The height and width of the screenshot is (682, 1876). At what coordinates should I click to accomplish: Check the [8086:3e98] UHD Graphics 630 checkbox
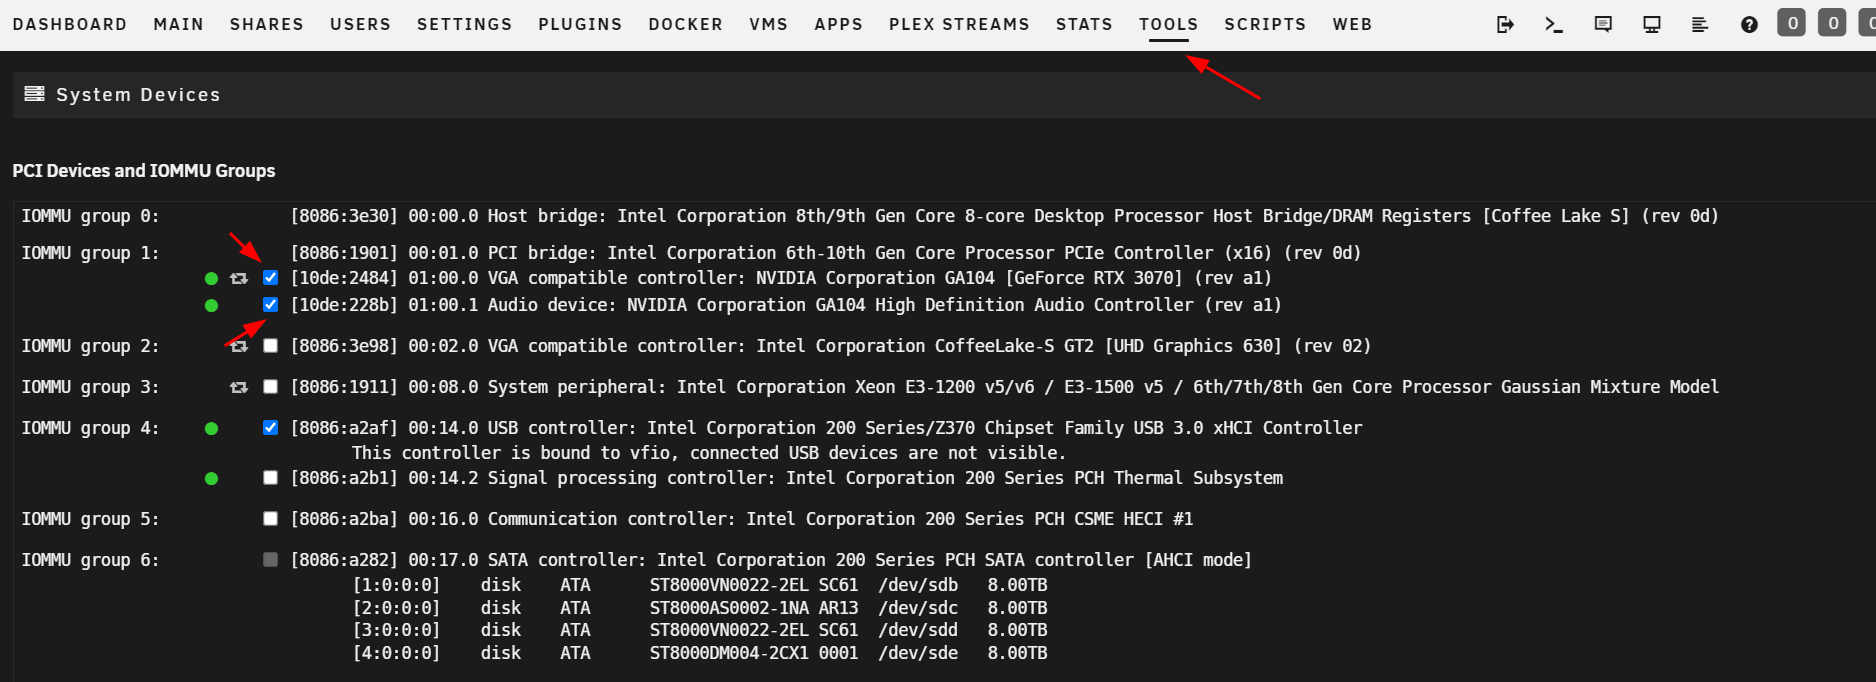click(x=270, y=346)
